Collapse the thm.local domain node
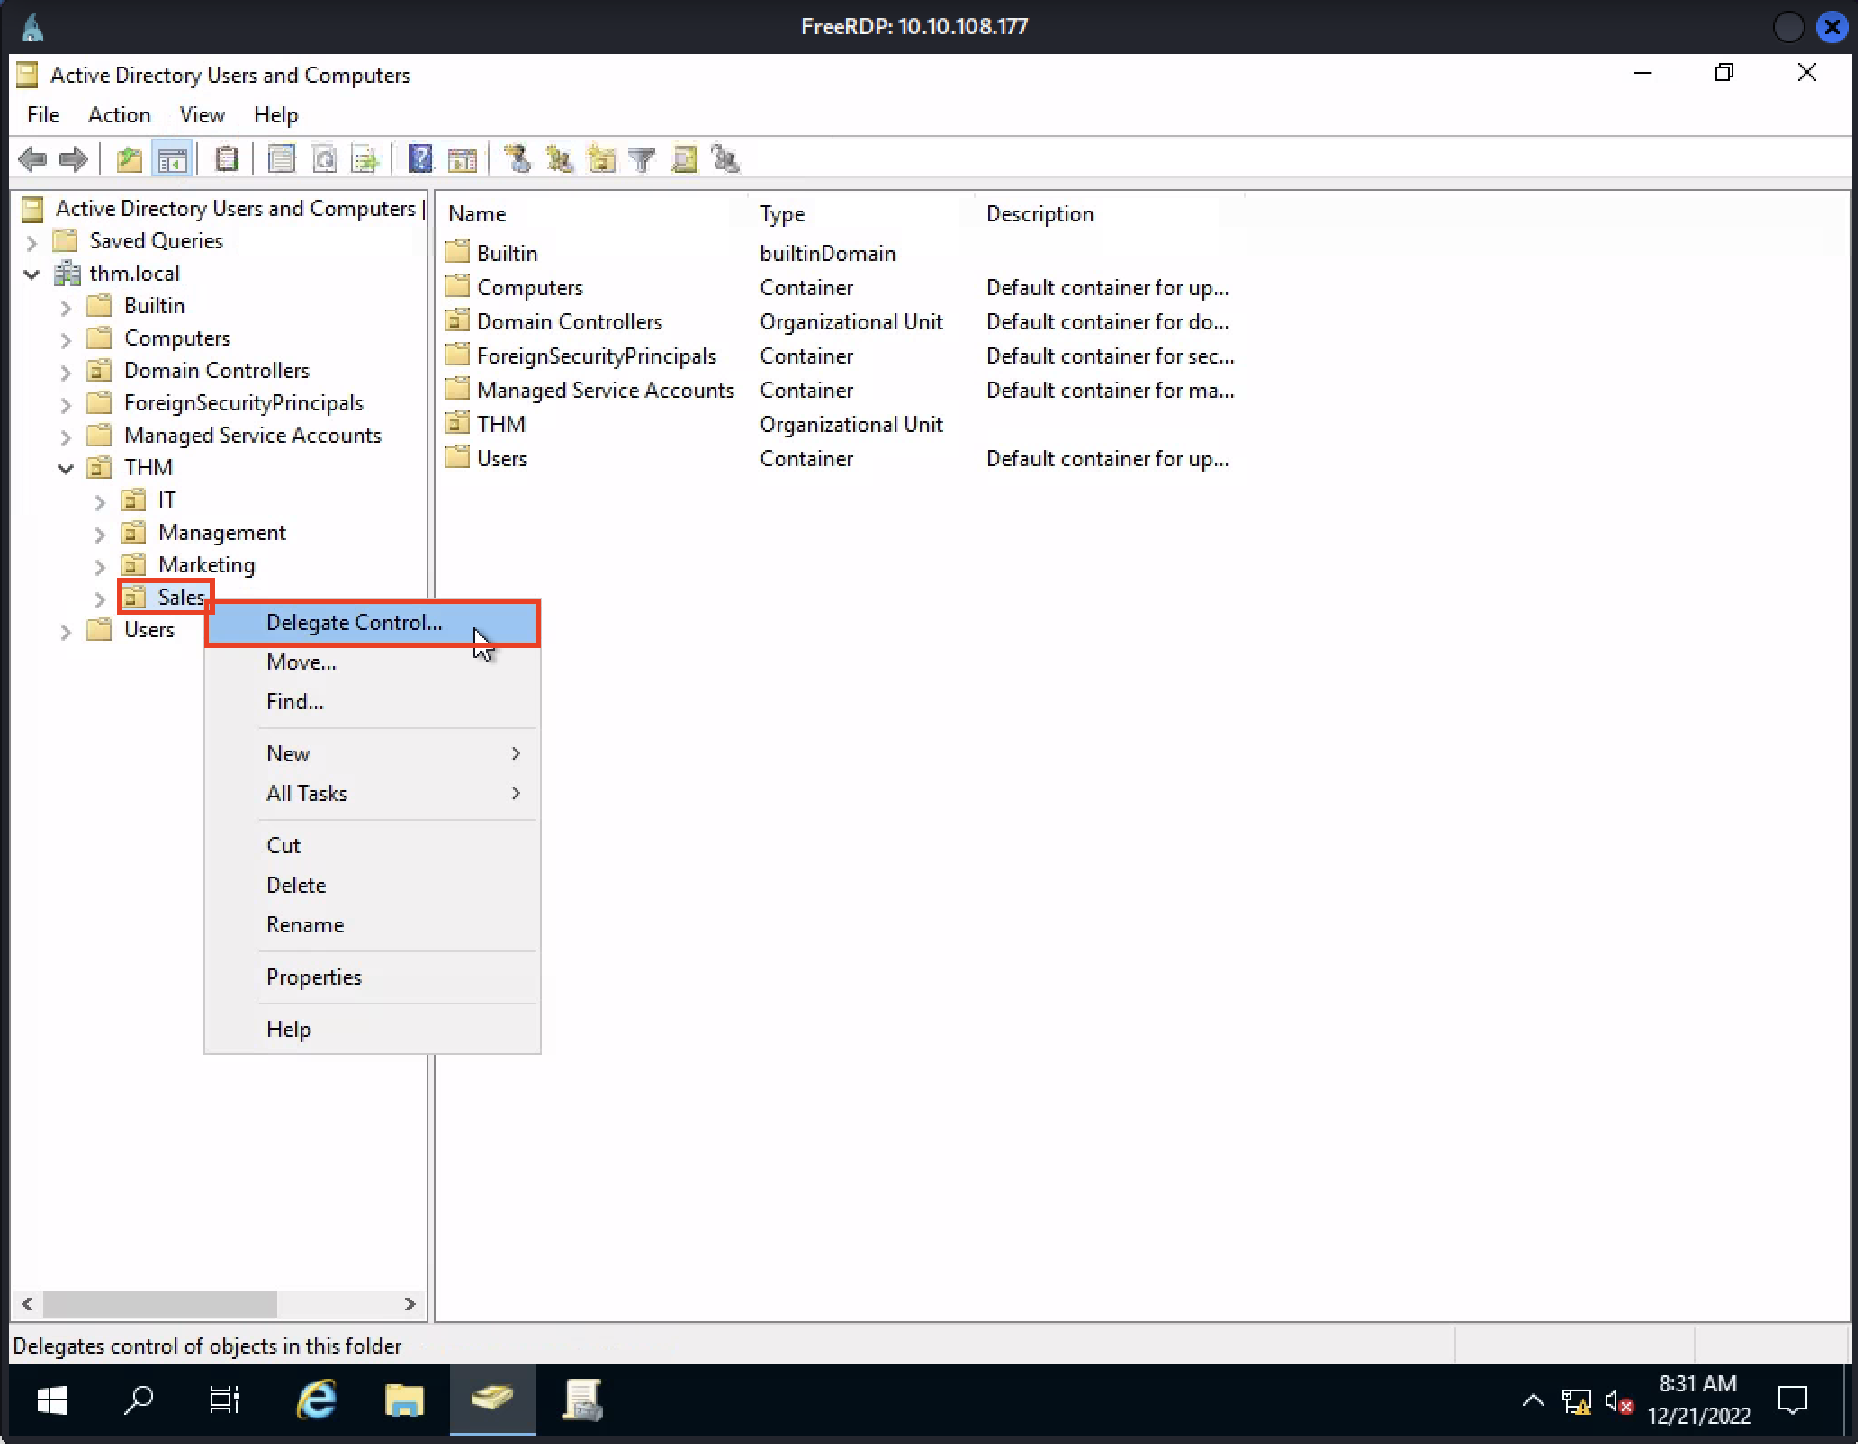Viewport: 1858px width, 1444px height. pyautogui.click(x=31, y=274)
